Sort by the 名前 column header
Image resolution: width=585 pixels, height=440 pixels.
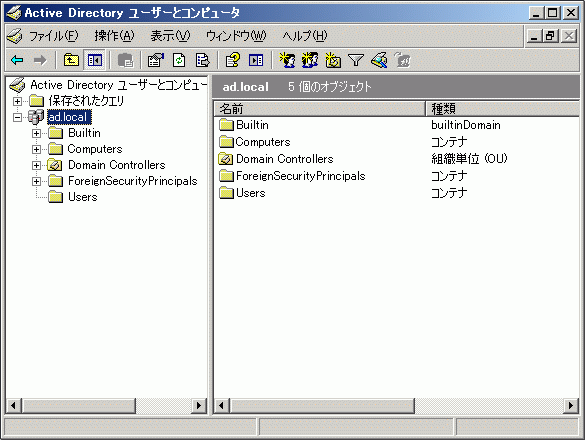pyautogui.click(x=320, y=109)
